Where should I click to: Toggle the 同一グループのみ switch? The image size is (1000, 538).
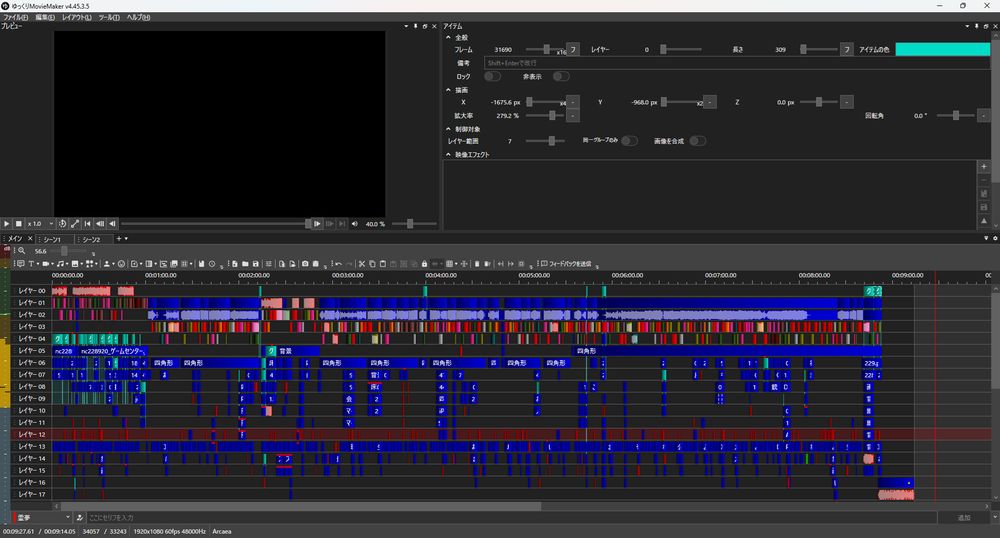[x=629, y=141]
